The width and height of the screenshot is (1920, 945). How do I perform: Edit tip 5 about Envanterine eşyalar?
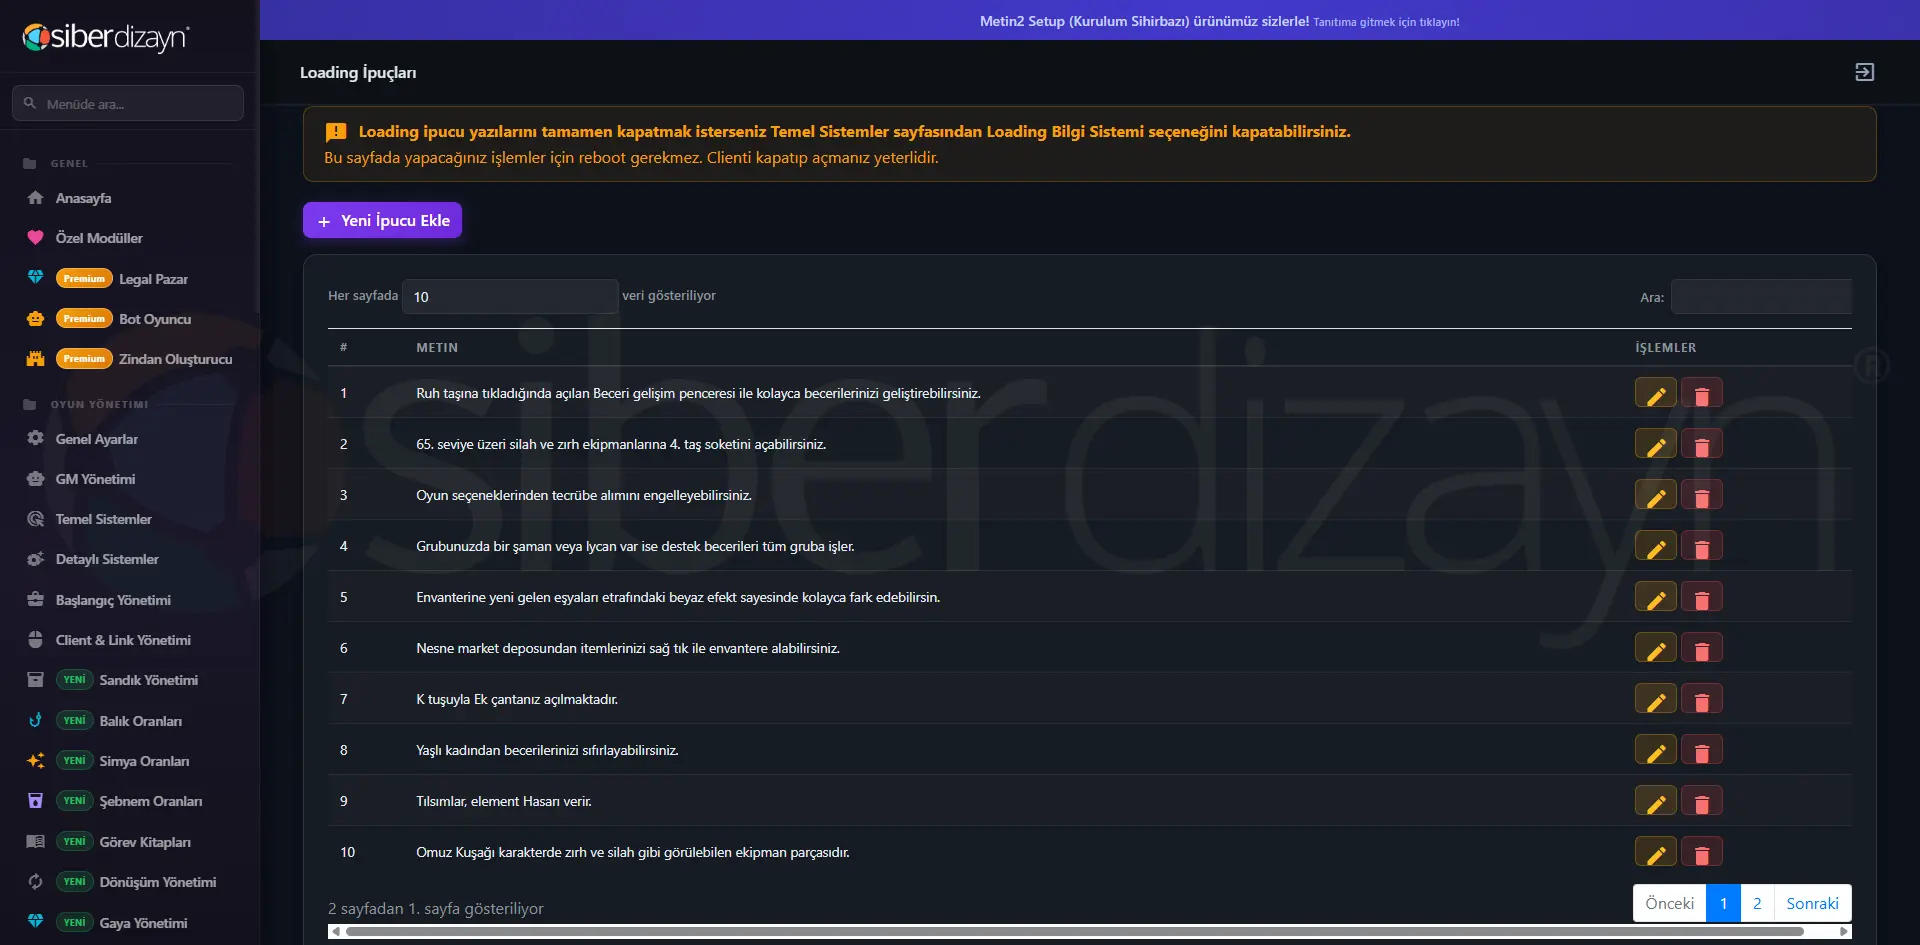1655,597
